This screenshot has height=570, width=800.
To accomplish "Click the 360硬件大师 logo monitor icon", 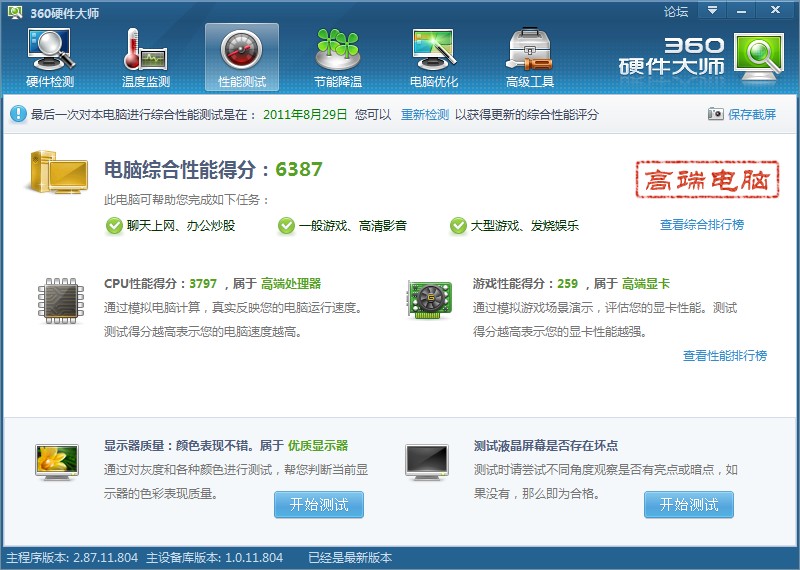I will coord(759,57).
